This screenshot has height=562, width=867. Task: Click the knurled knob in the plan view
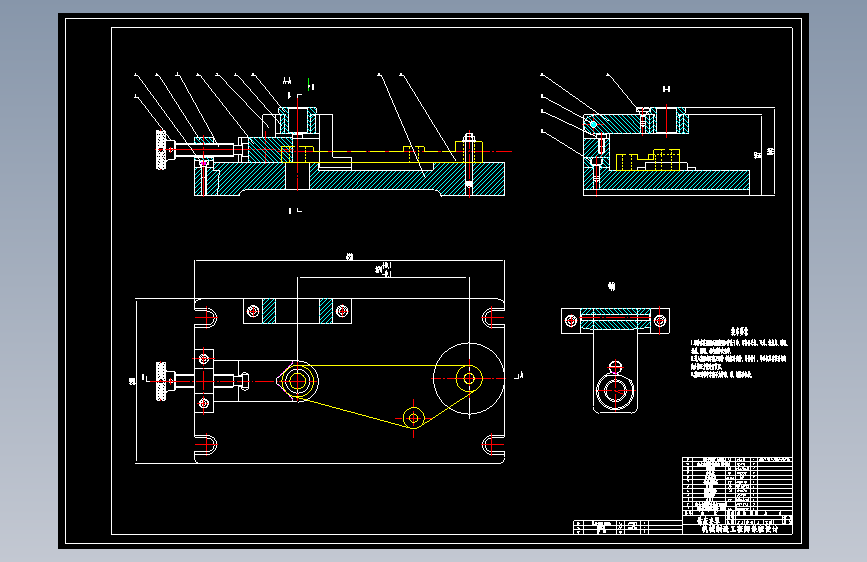(161, 381)
